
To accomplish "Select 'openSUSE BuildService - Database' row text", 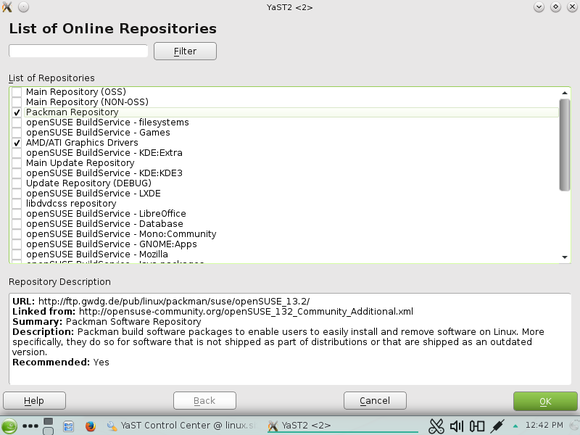I will pyautogui.click(x=105, y=224).
